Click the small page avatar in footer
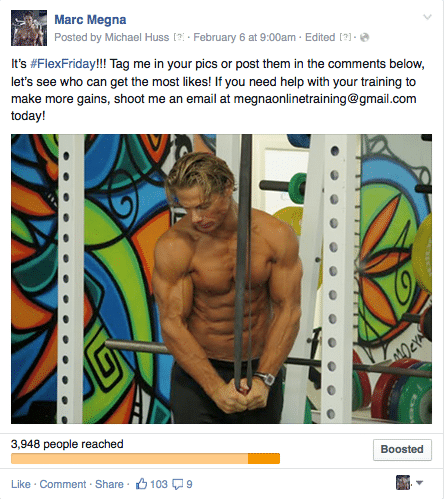 (x=403, y=482)
